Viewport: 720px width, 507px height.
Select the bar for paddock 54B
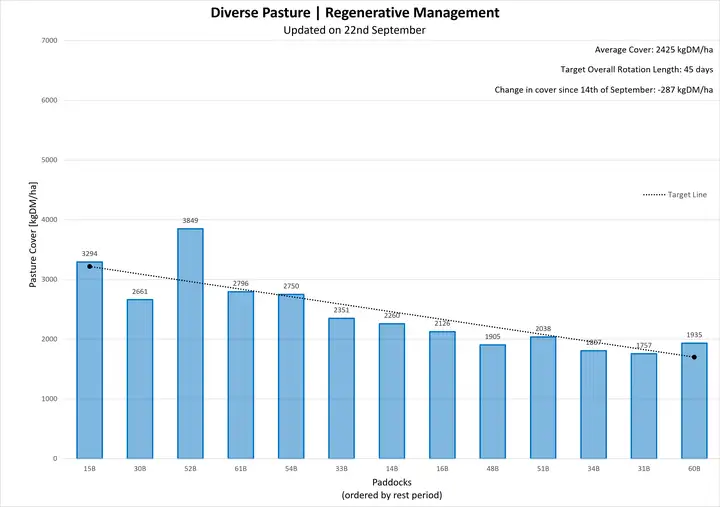point(291,376)
